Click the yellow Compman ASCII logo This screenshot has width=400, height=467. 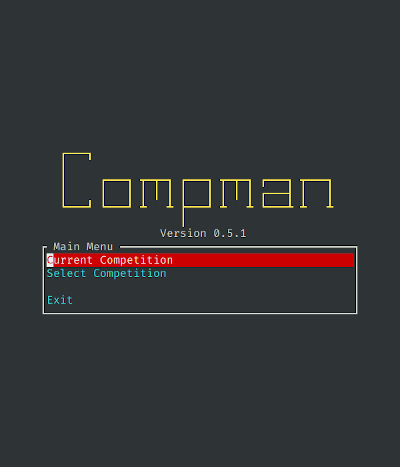click(x=198, y=189)
